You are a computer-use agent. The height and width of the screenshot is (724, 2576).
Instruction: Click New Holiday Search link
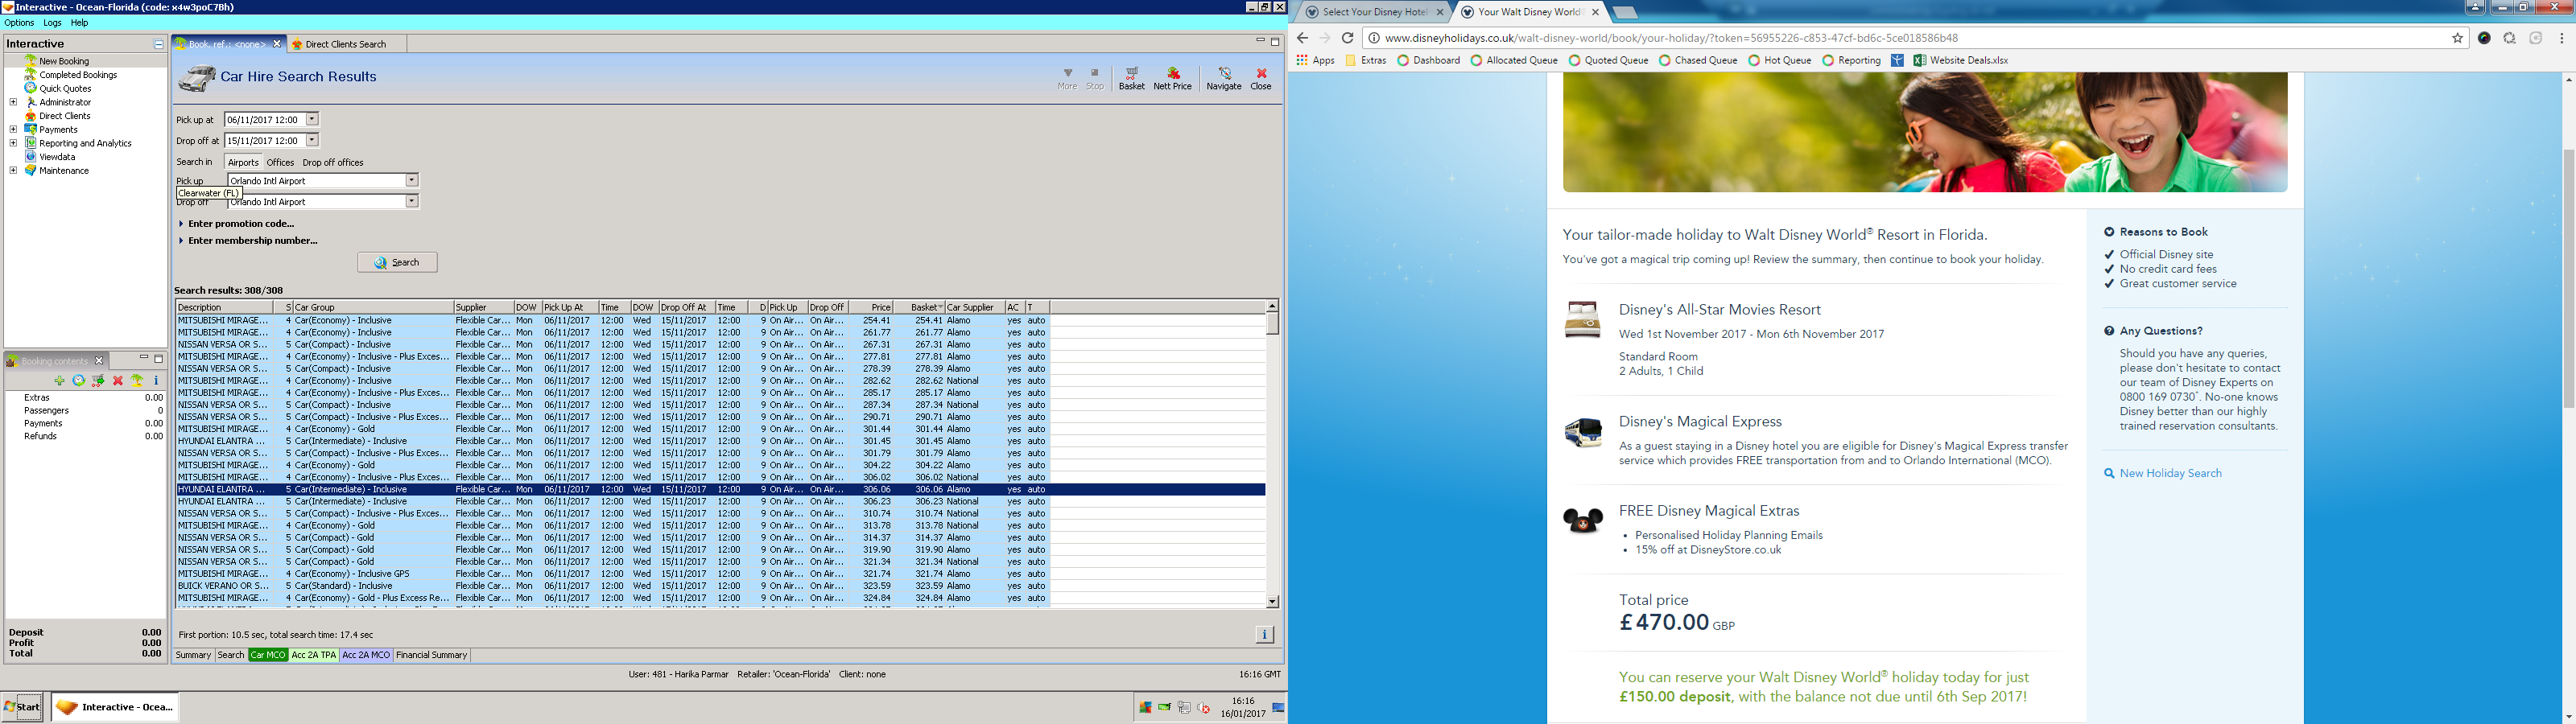pyautogui.click(x=2170, y=474)
